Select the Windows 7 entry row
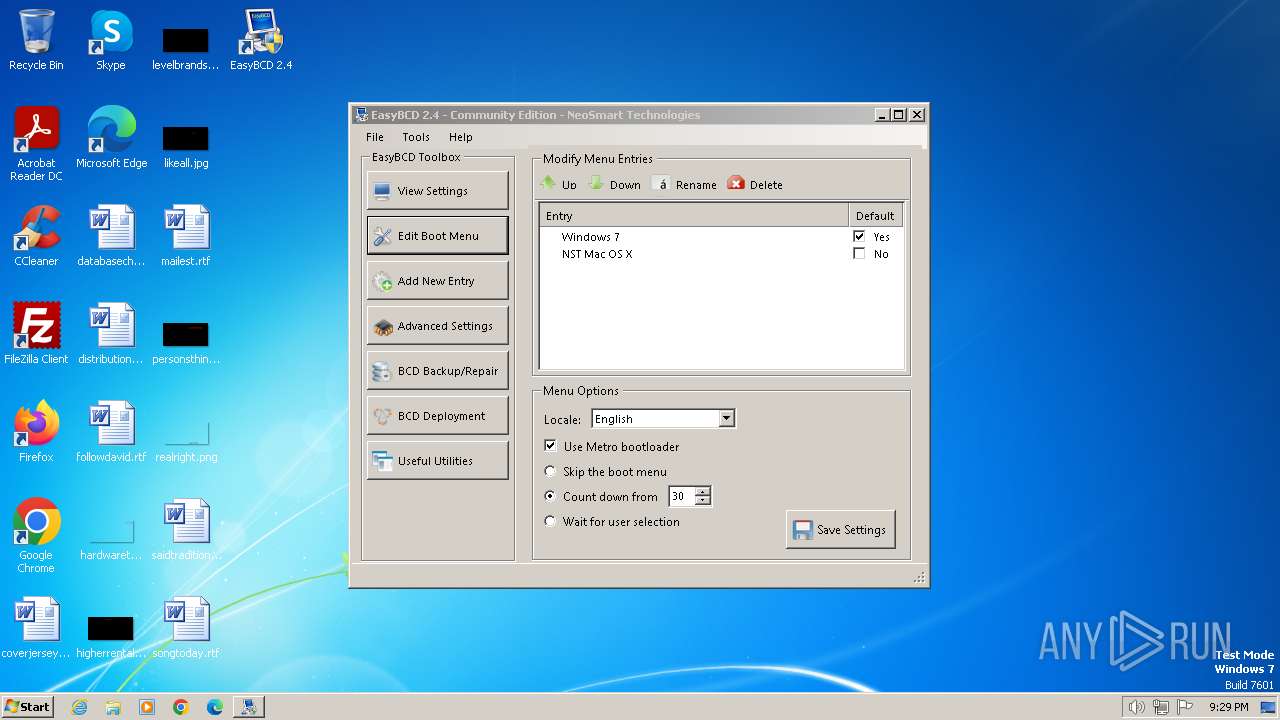The width and height of the screenshot is (1280, 720). click(x=721, y=237)
